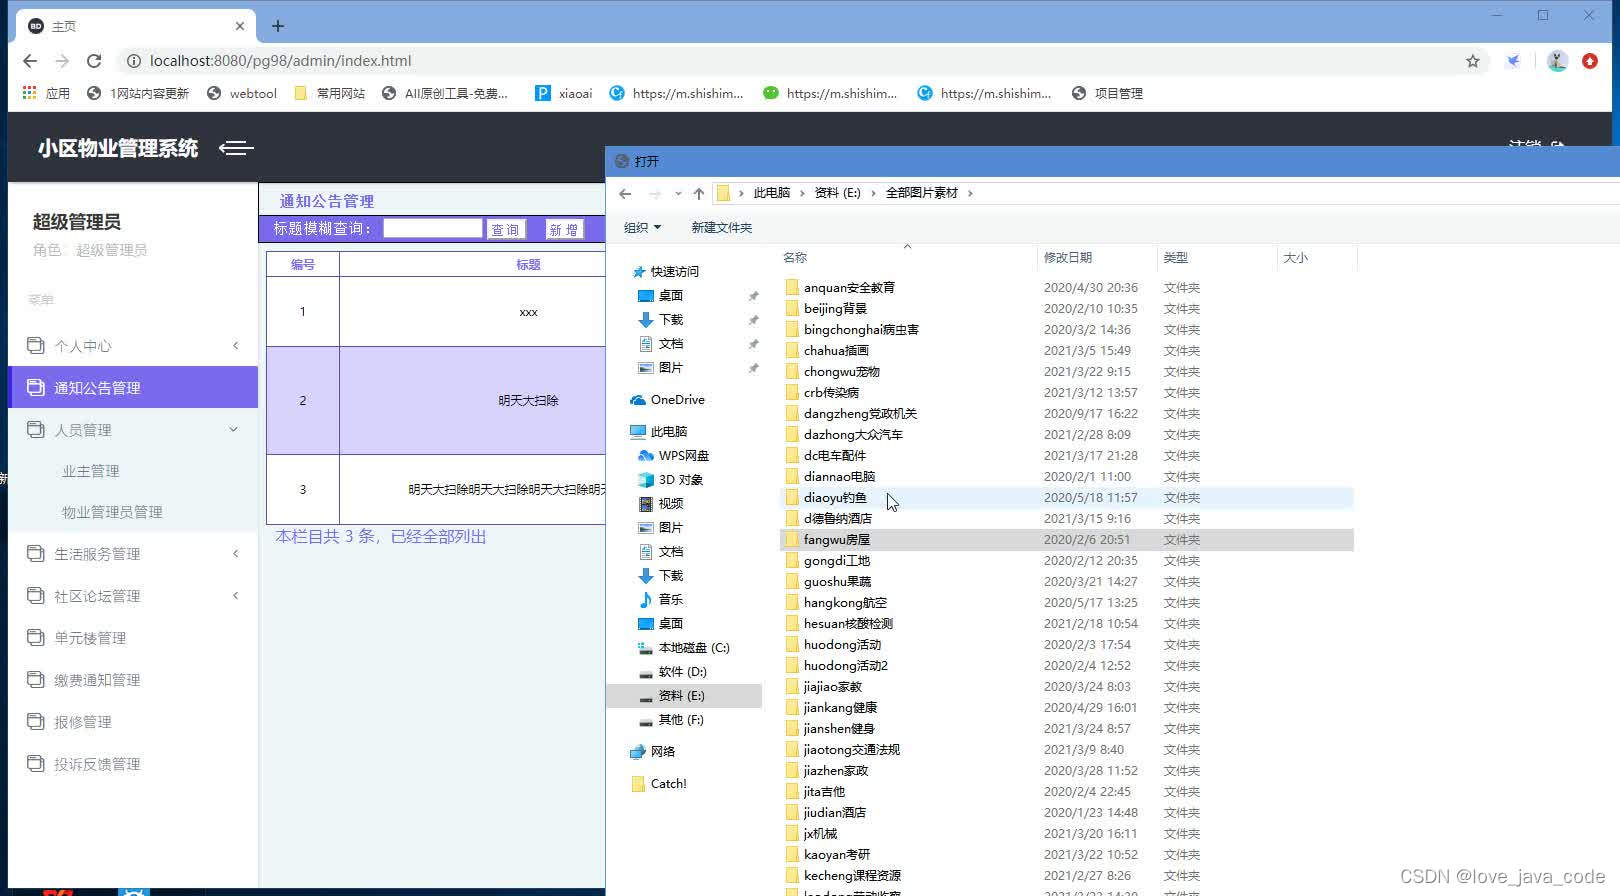Select 网络 in the navigation pane
The width and height of the screenshot is (1620, 896).
(x=653, y=752)
